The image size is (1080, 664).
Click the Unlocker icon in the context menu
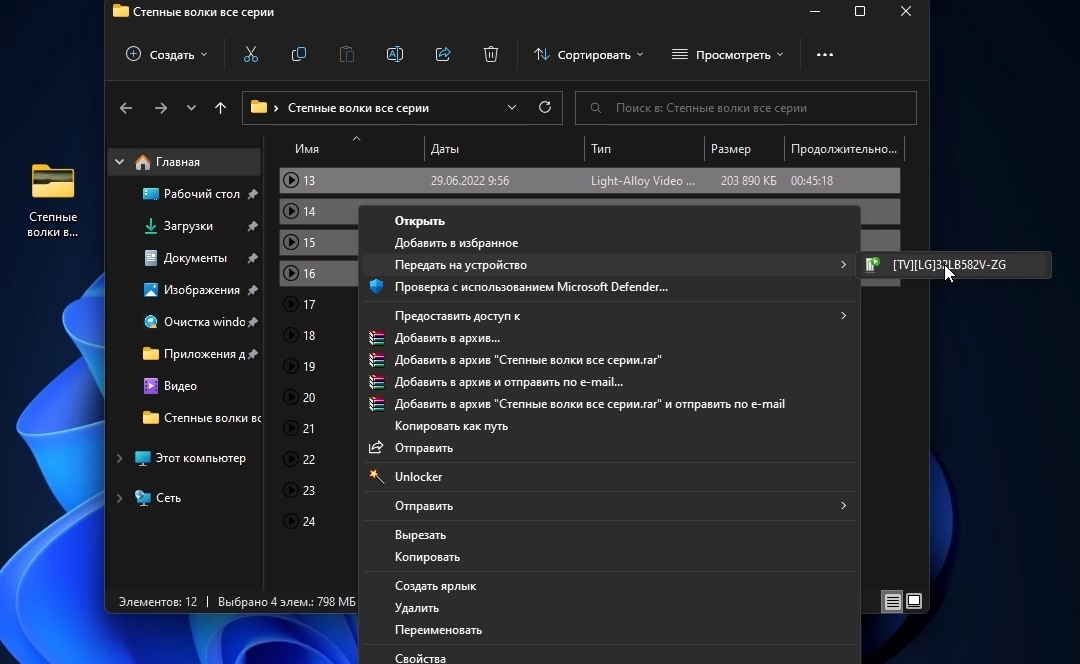[x=377, y=477]
